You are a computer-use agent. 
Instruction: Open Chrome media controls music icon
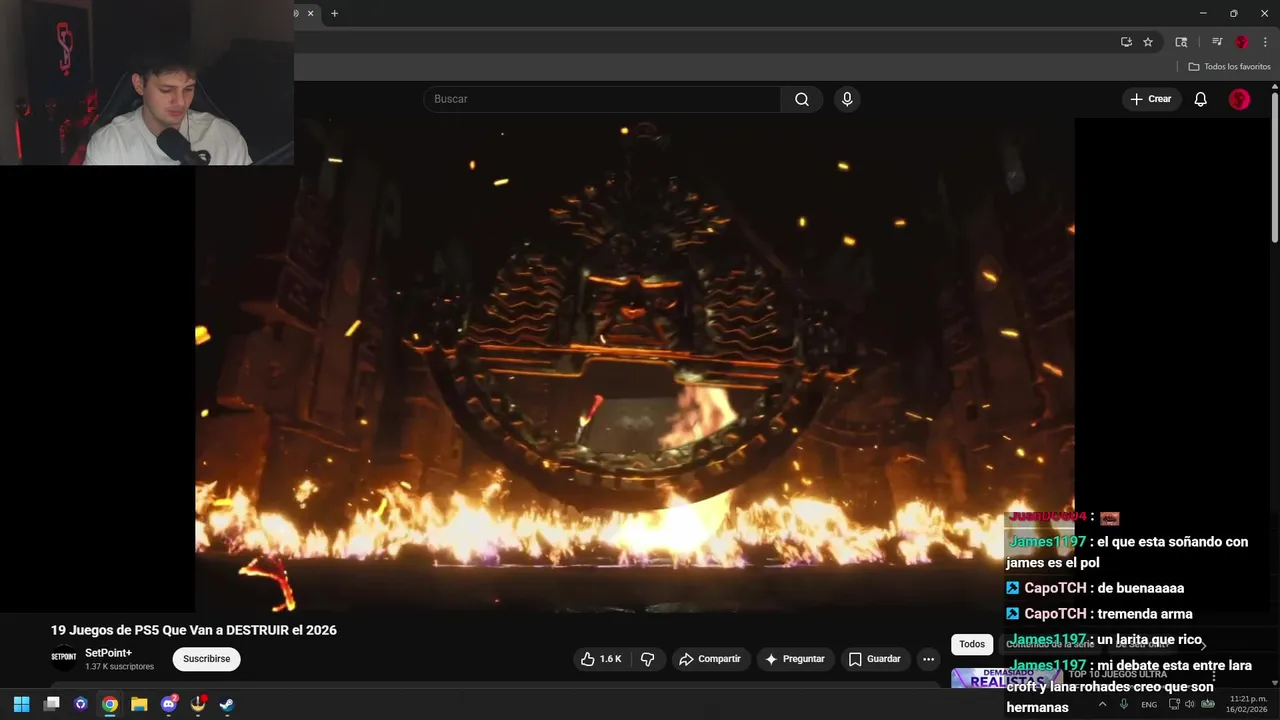point(1217,42)
